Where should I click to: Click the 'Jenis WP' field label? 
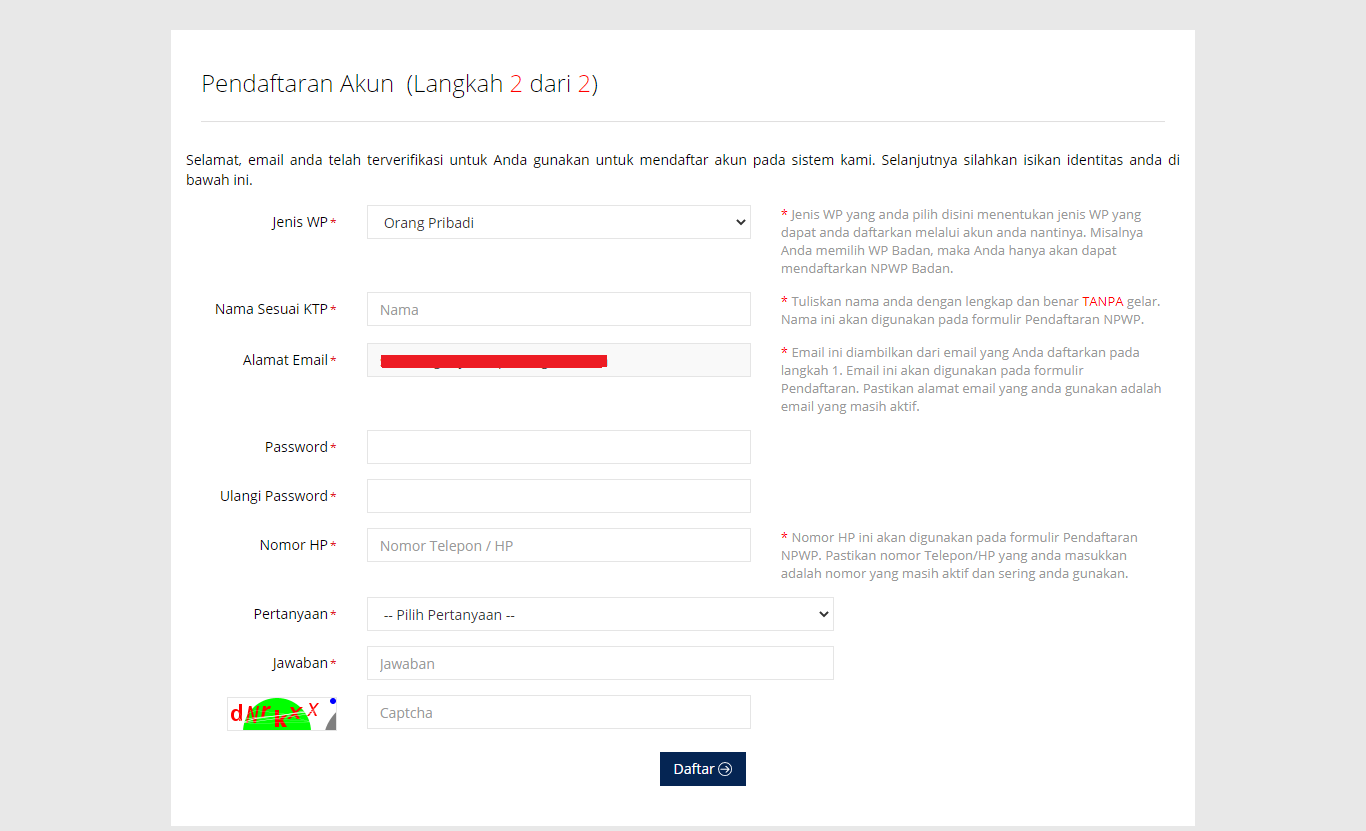[300, 222]
